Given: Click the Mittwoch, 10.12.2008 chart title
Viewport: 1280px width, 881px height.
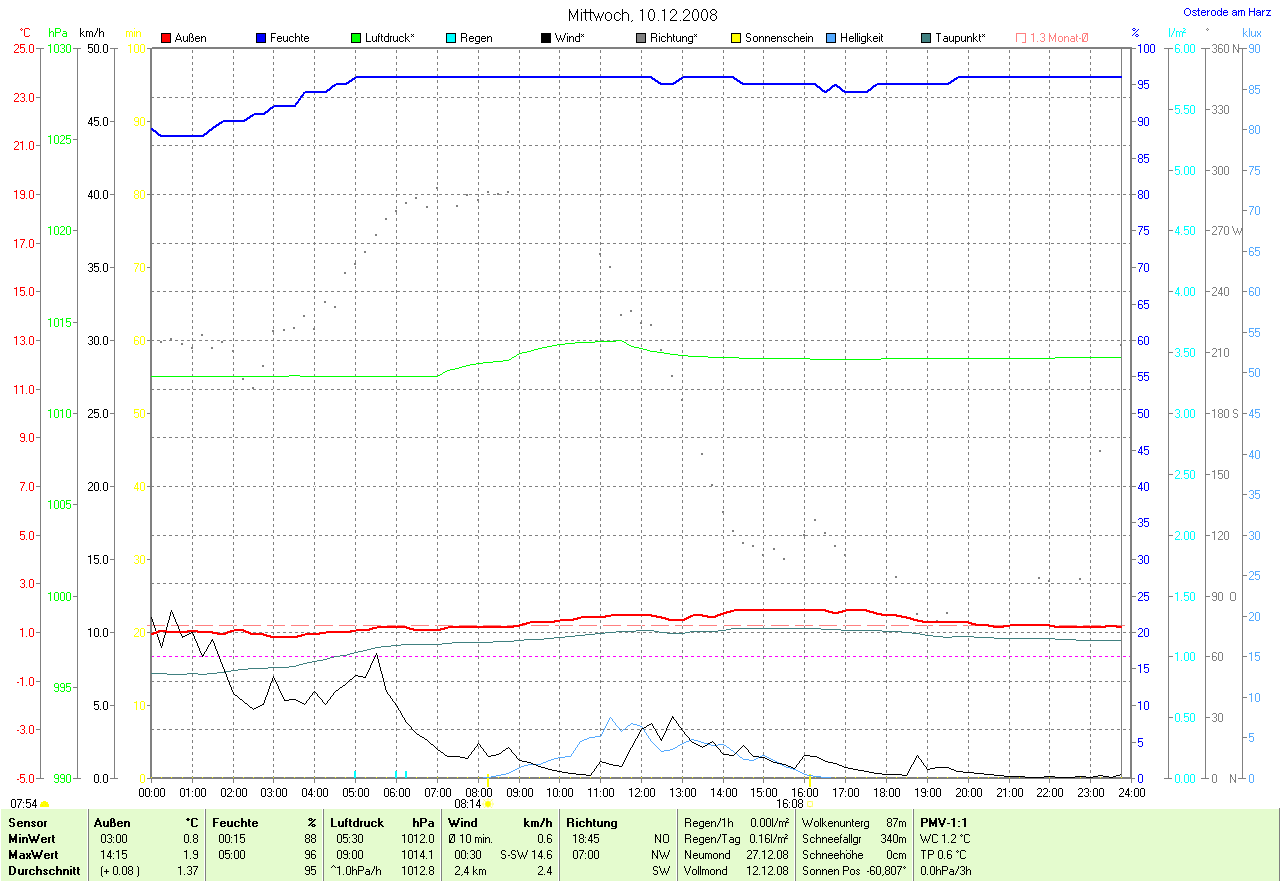Looking at the screenshot, I should 640,15.
